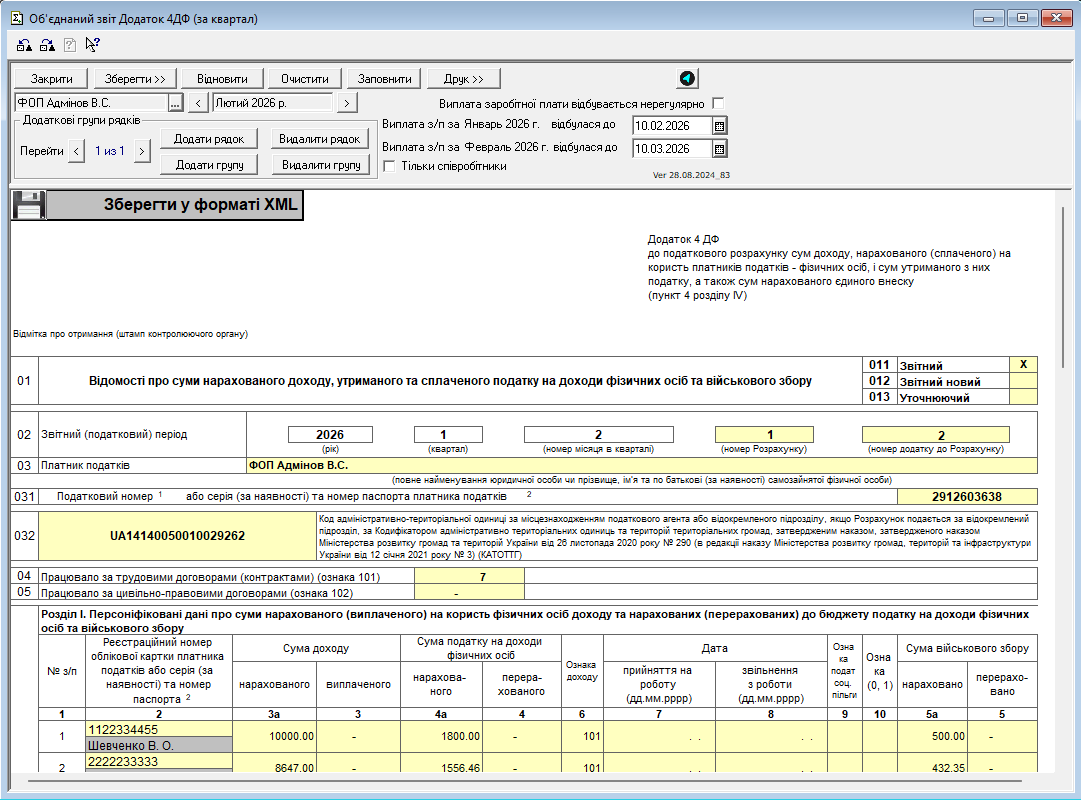Open organization picker next to ФОП Адмінов В.С.

[x=175, y=103]
